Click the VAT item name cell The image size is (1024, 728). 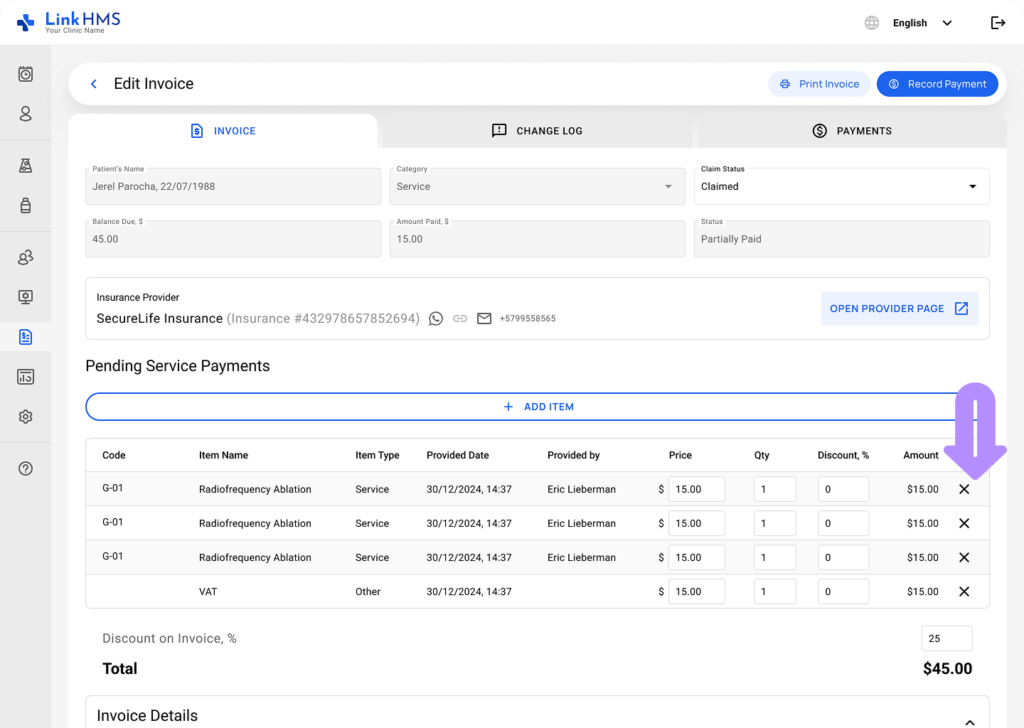tap(208, 592)
